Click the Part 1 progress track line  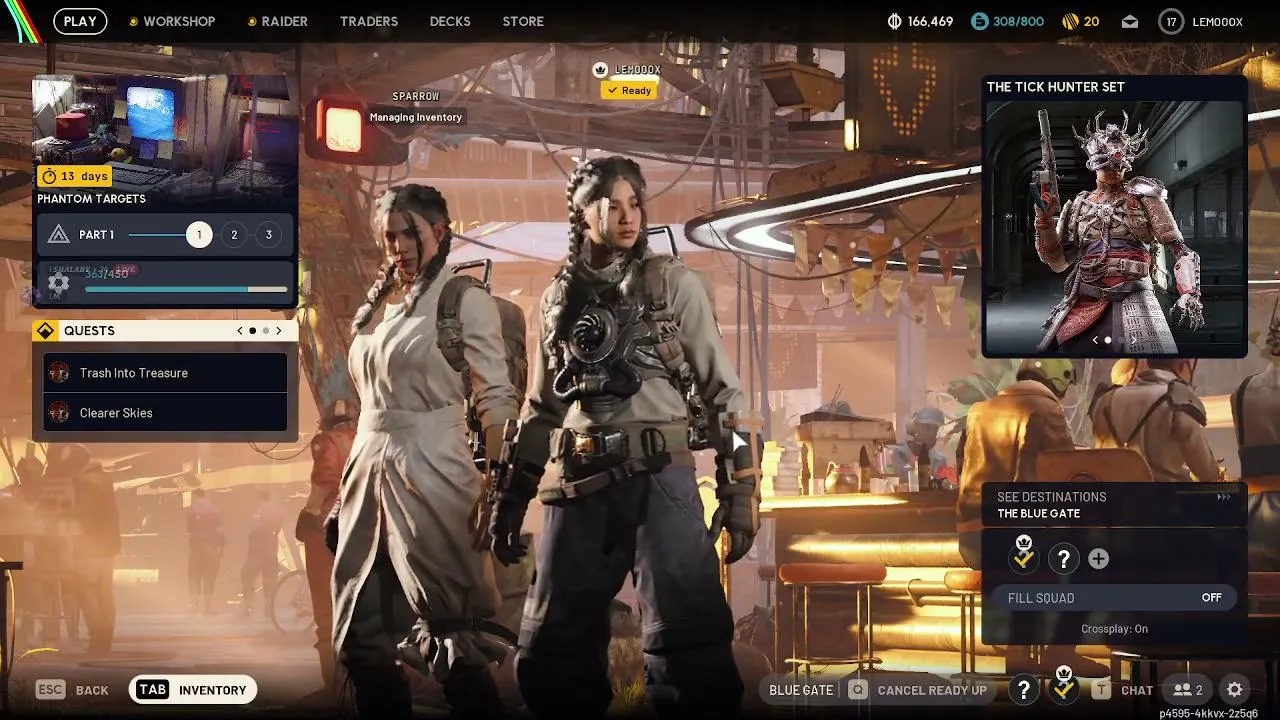click(x=158, y=235)
